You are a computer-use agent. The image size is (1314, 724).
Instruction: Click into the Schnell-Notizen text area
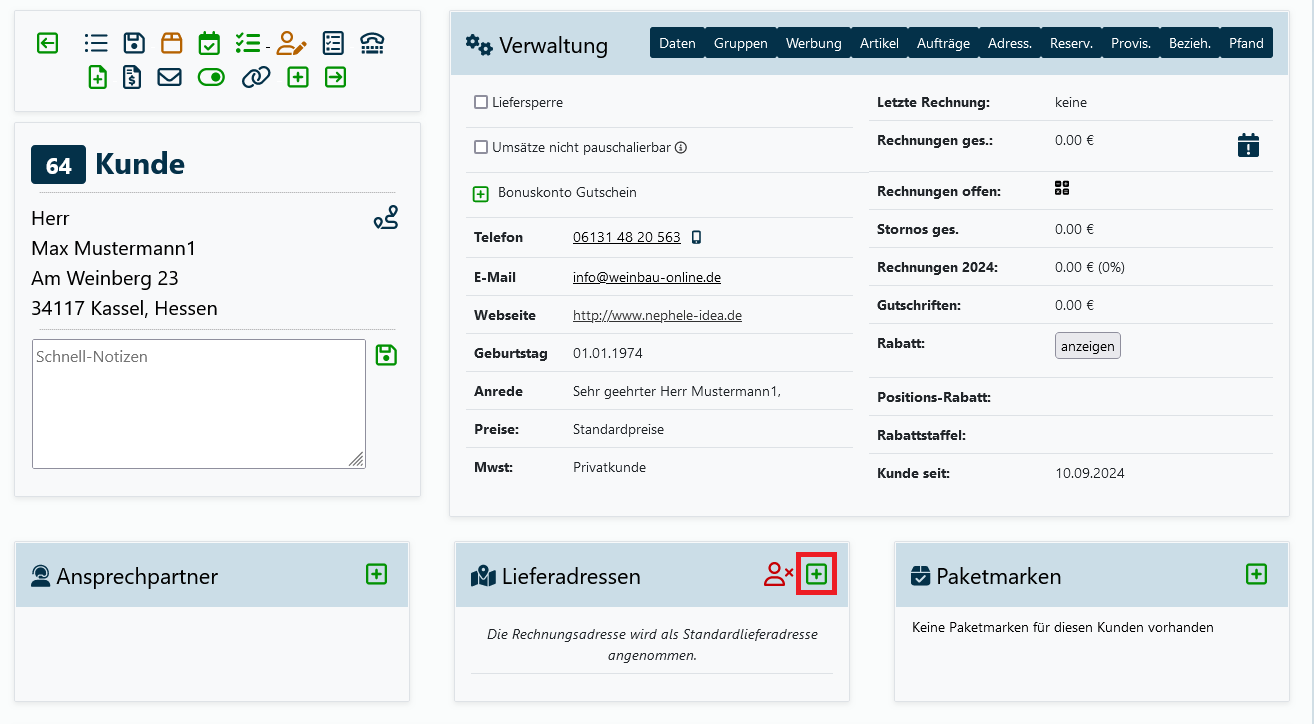(x=198, y=404)
